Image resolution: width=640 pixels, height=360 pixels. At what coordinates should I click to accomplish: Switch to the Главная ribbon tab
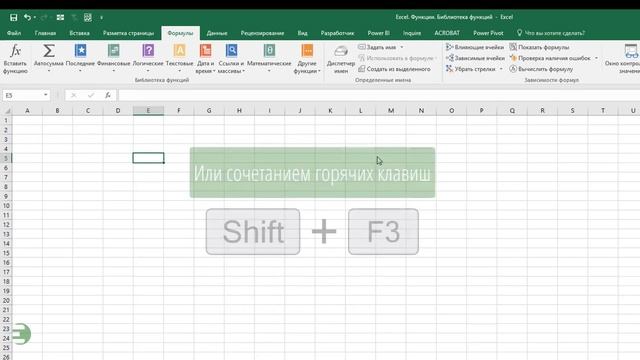pos(45,33)
